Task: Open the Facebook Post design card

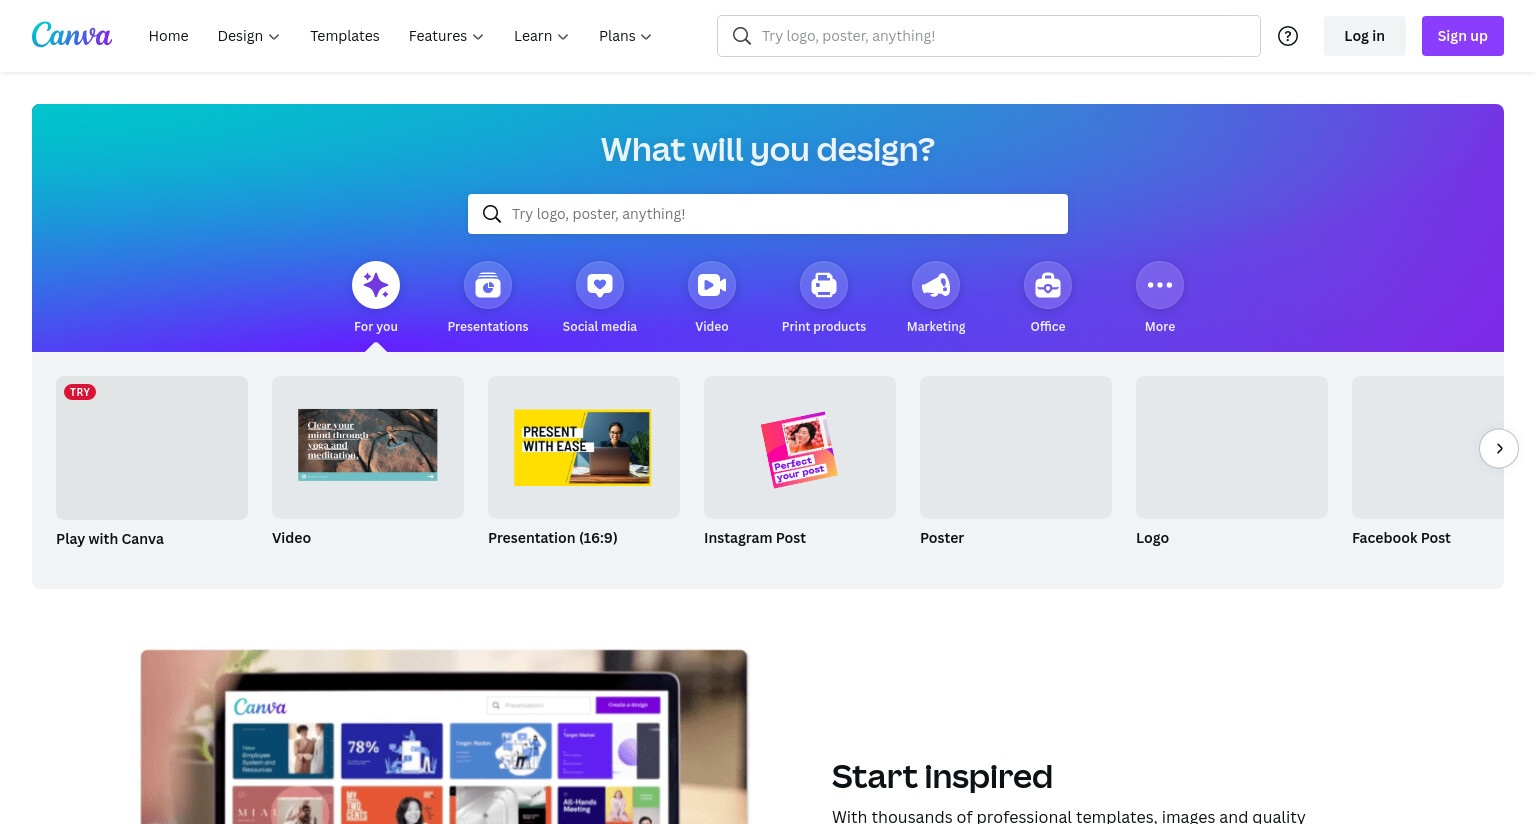Action: (1428, 447)
